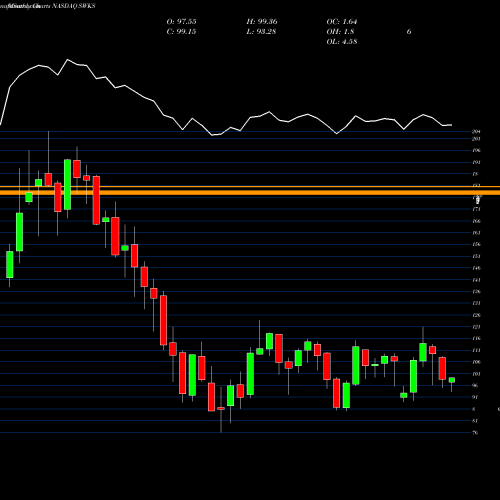Image resolution: width=500 pixels, height=500 pixels.
Task: Click the open value O: 97.55
Action: coord(181,22)
